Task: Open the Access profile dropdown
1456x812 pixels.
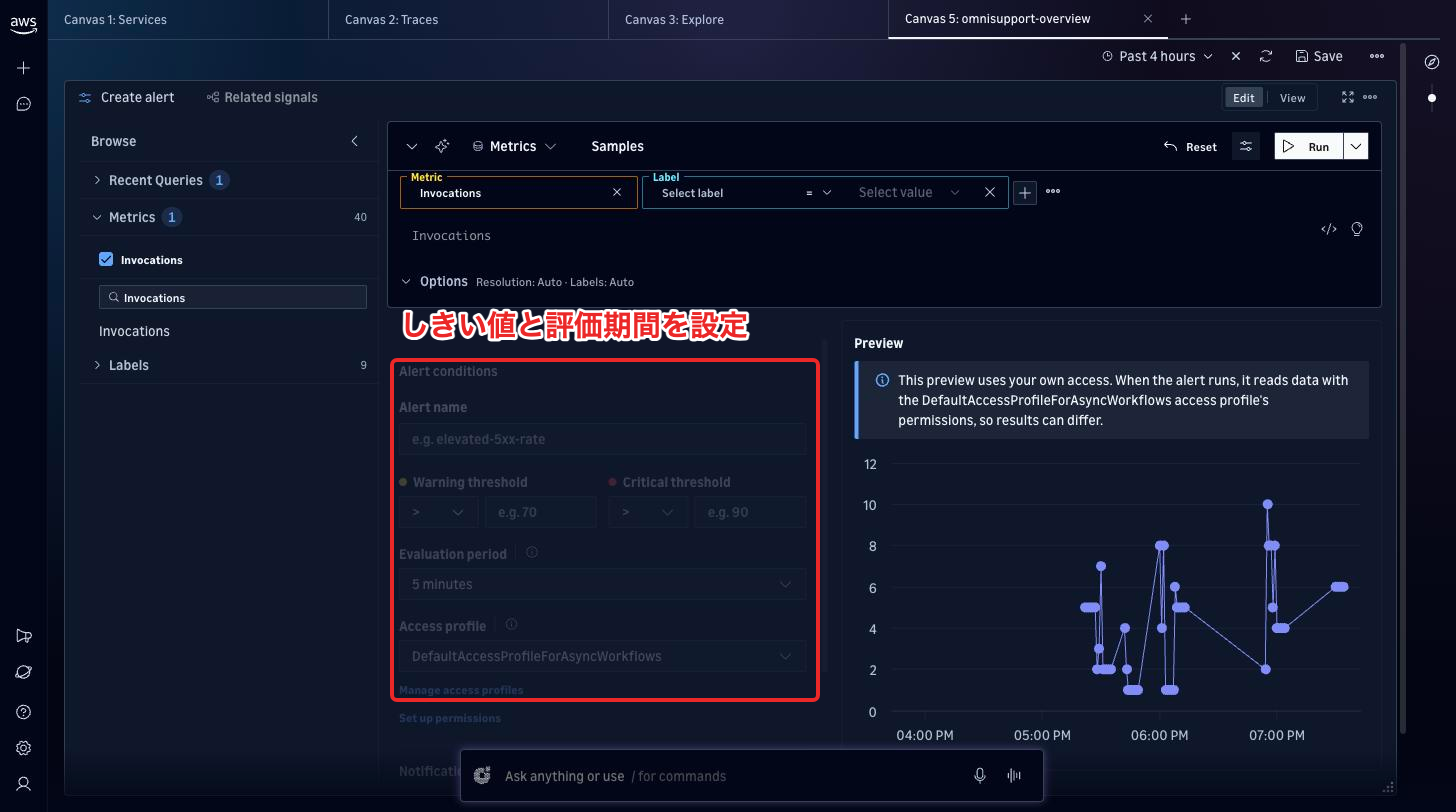Action: (602, 656)
